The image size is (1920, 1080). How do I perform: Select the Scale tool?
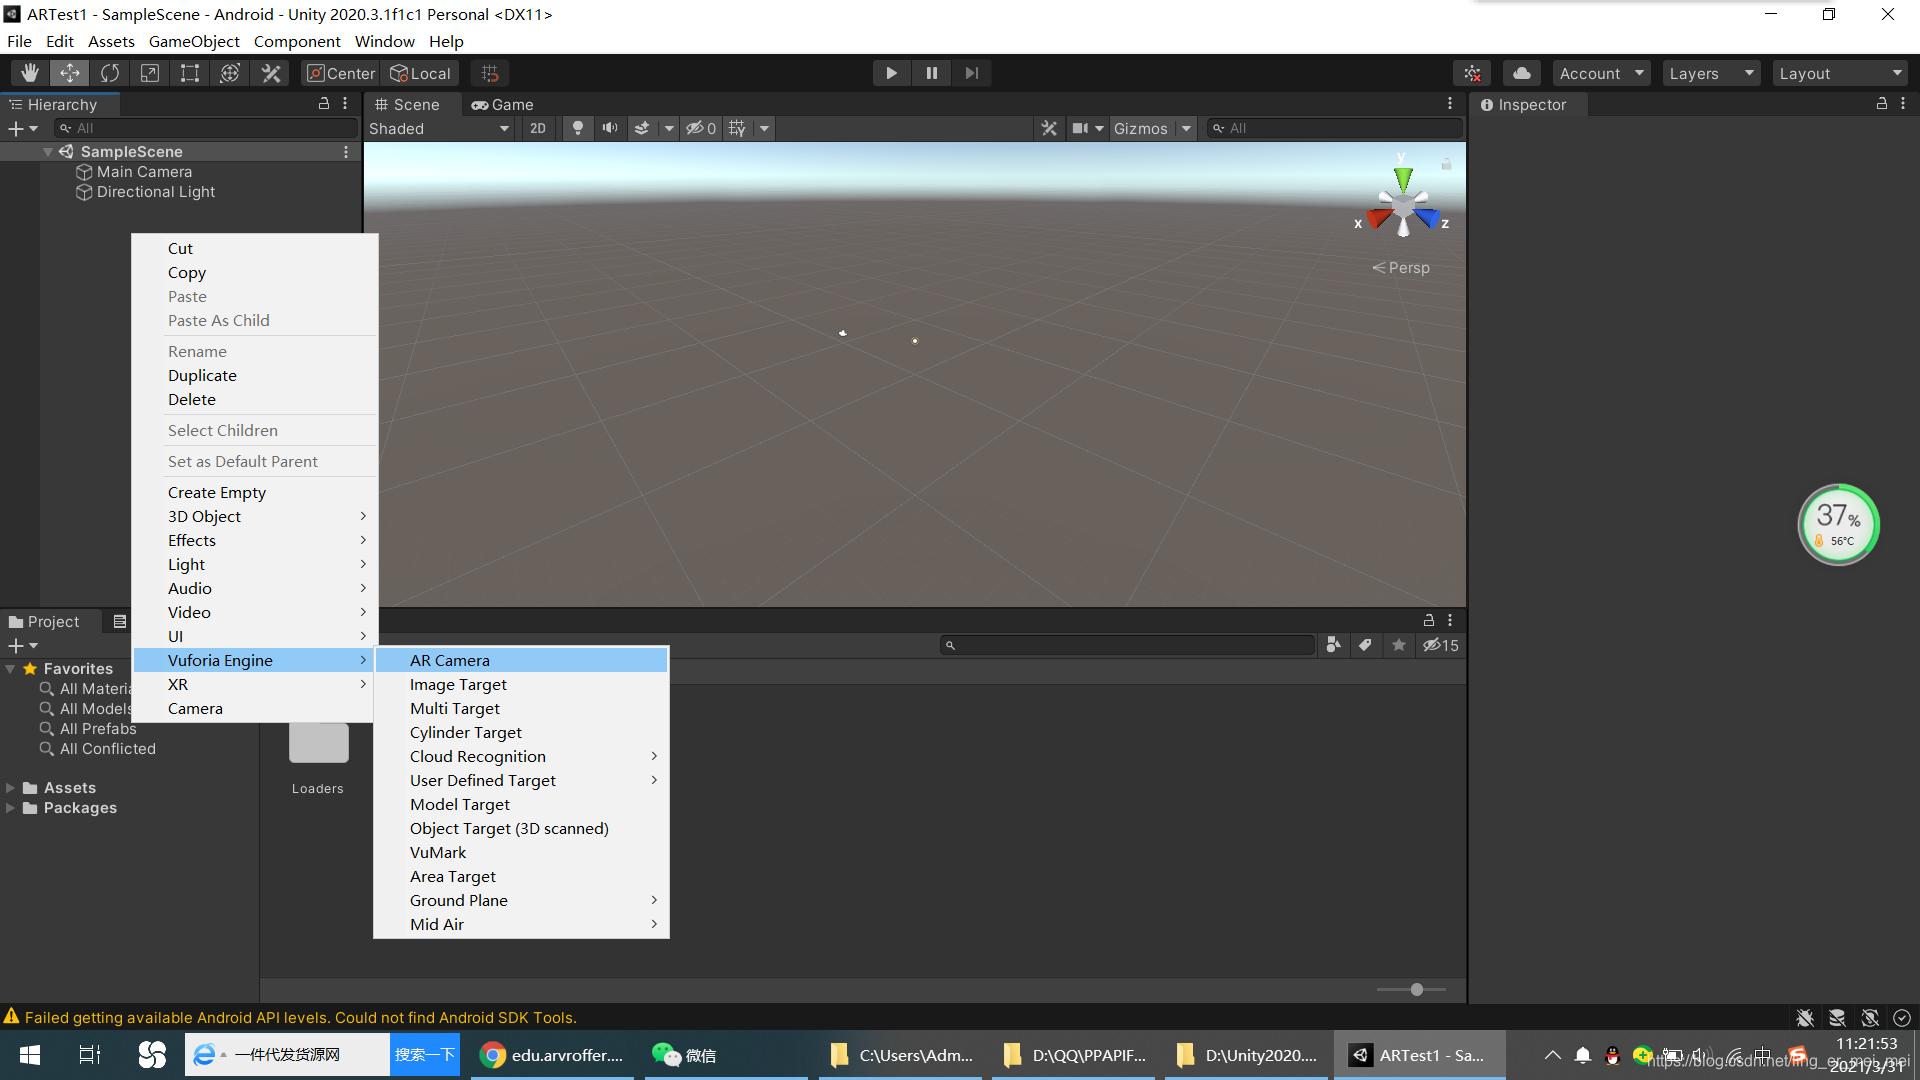coord(150,73)
